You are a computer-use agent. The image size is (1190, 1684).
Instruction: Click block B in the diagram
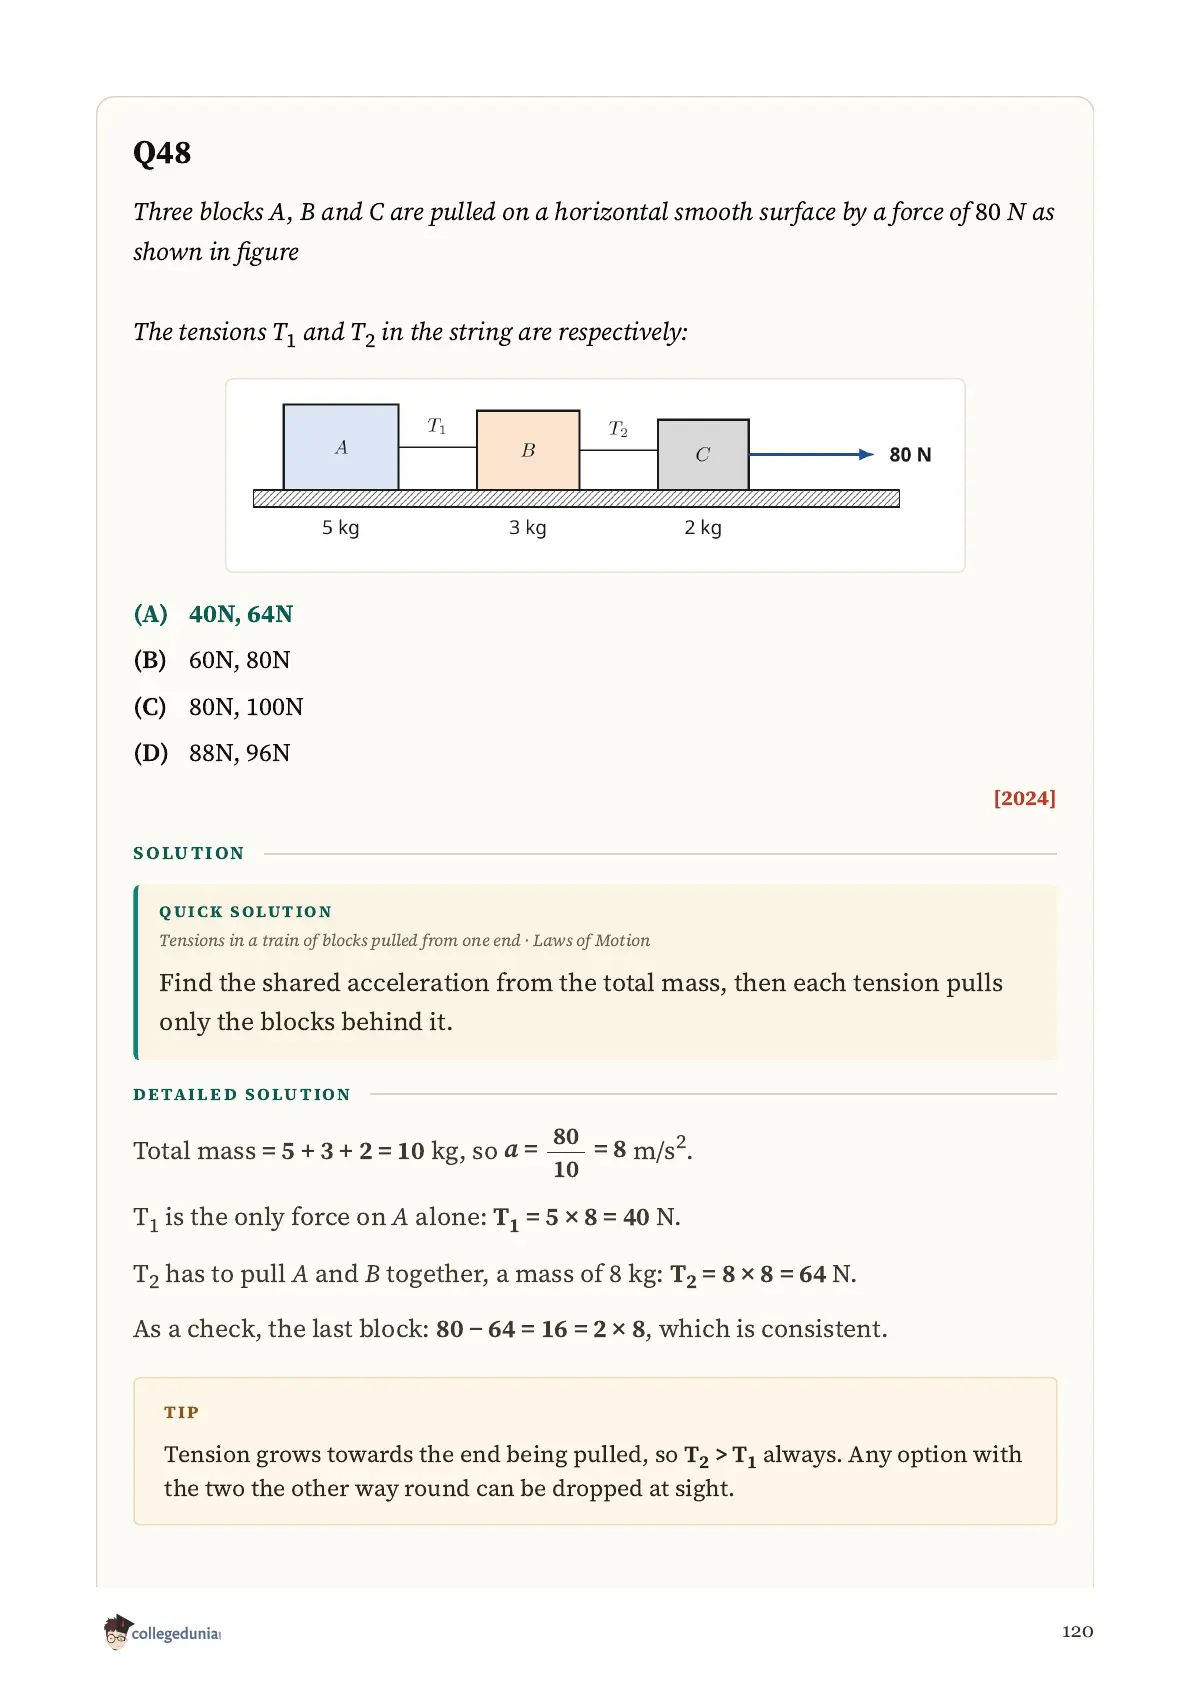[x=528, y=450]
